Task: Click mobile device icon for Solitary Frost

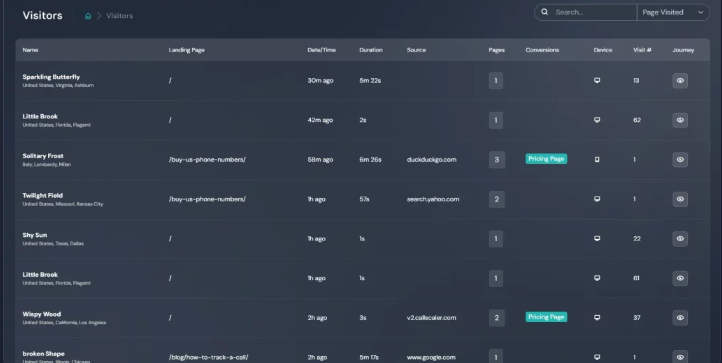Action: click(x=597, y=160)
